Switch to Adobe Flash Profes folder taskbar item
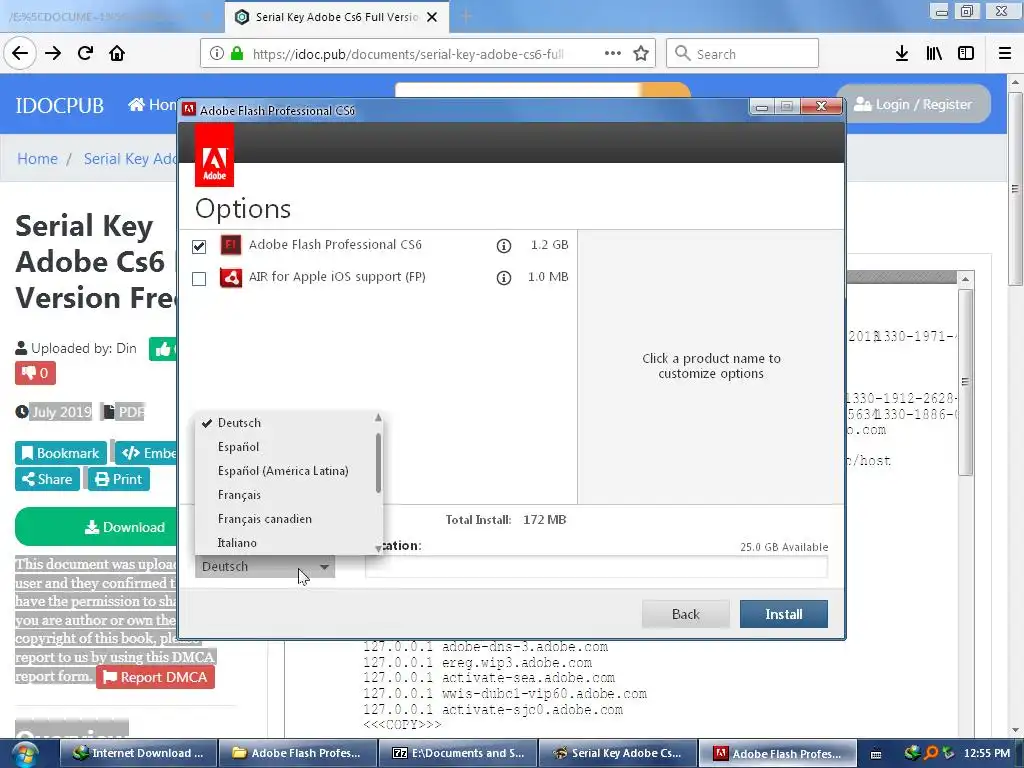Screen dimensions: 1024x768 pyautogui.click(x=297, y=754)
